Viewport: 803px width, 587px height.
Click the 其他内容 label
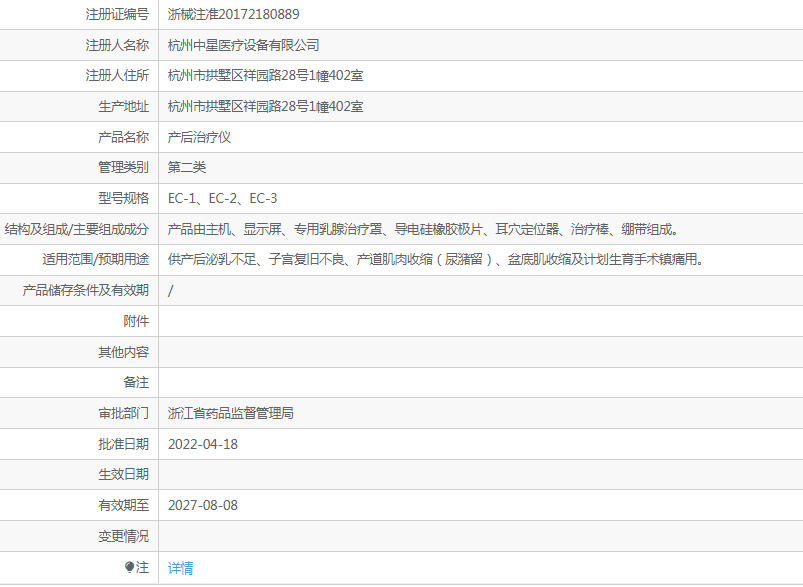tap(123, 352)
